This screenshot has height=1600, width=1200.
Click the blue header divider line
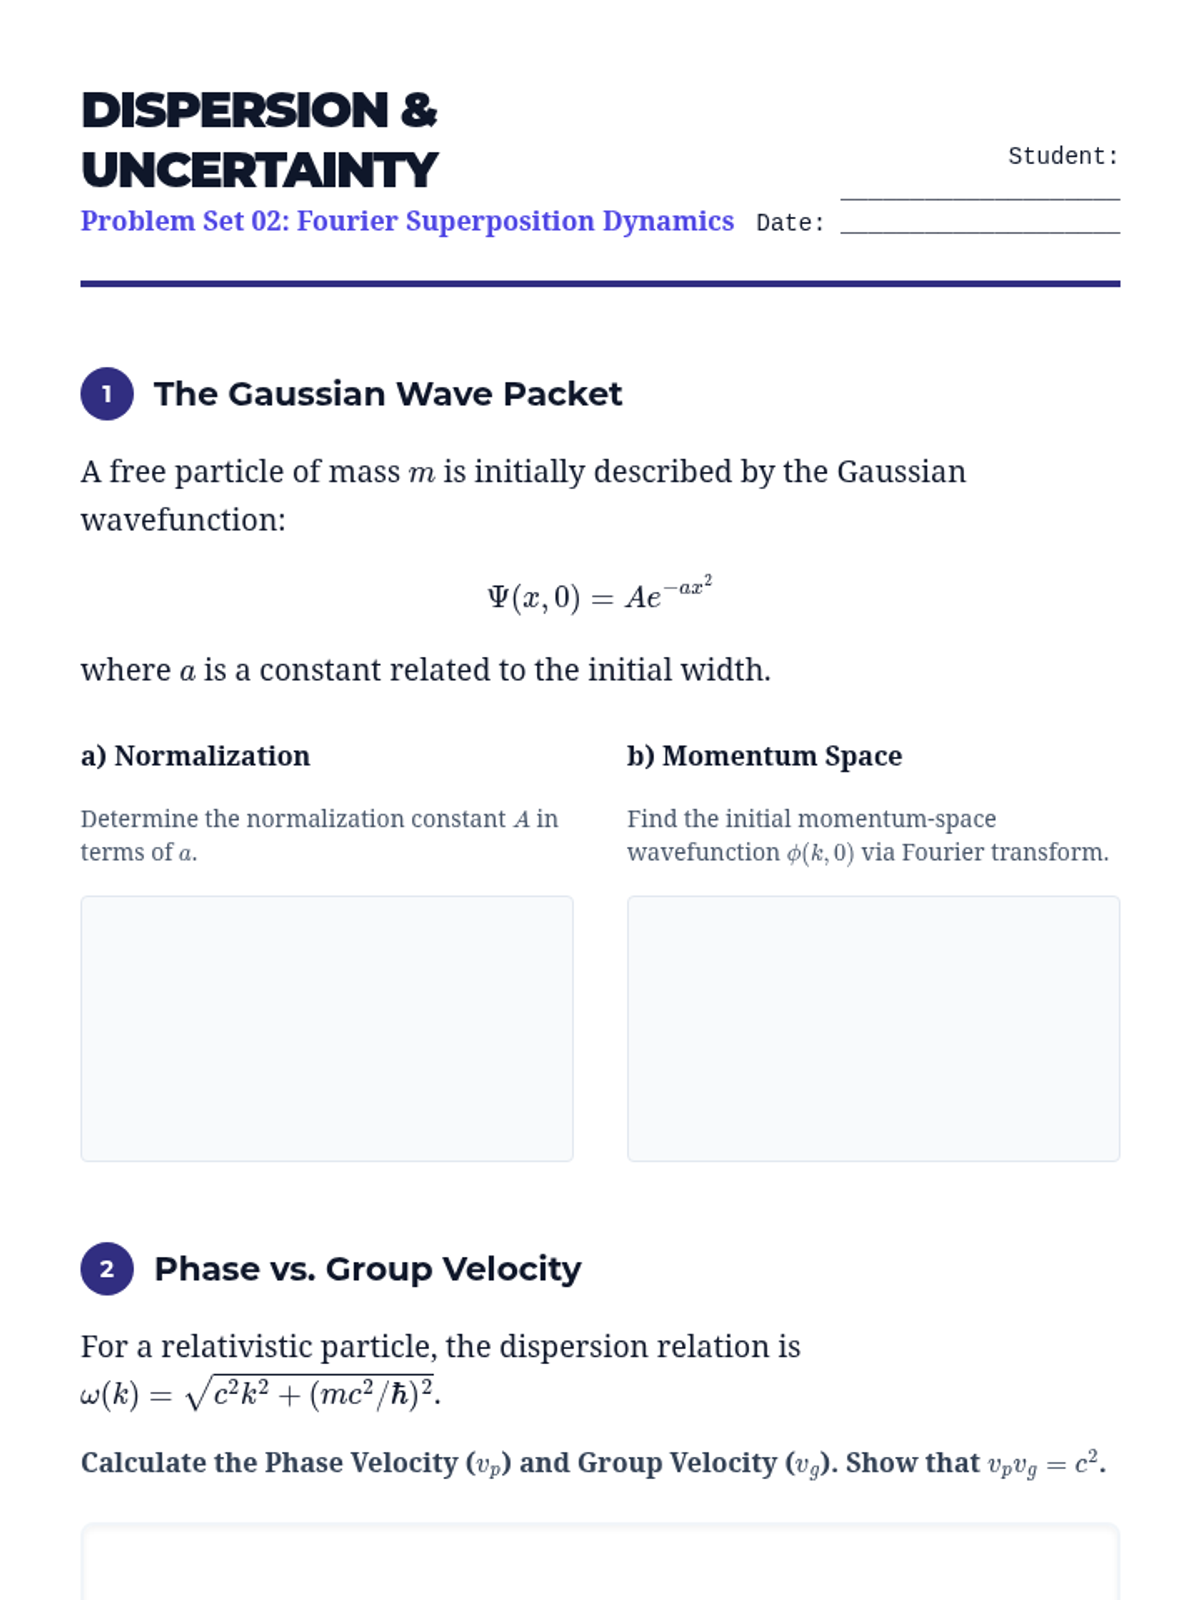(x=600, y=284)
